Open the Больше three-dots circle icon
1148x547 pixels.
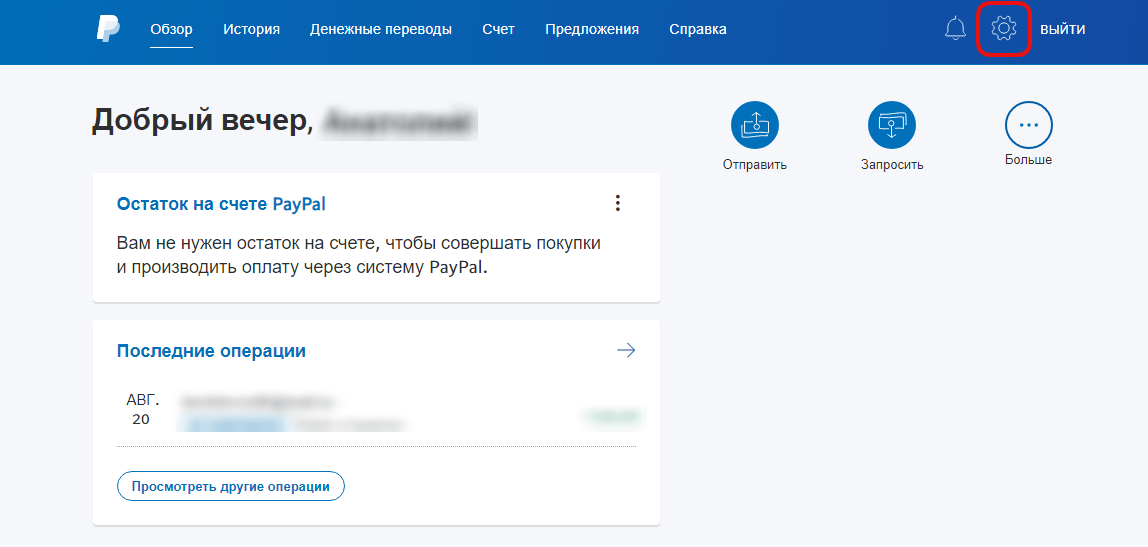pyautogui.click(x=1029, y=125)
